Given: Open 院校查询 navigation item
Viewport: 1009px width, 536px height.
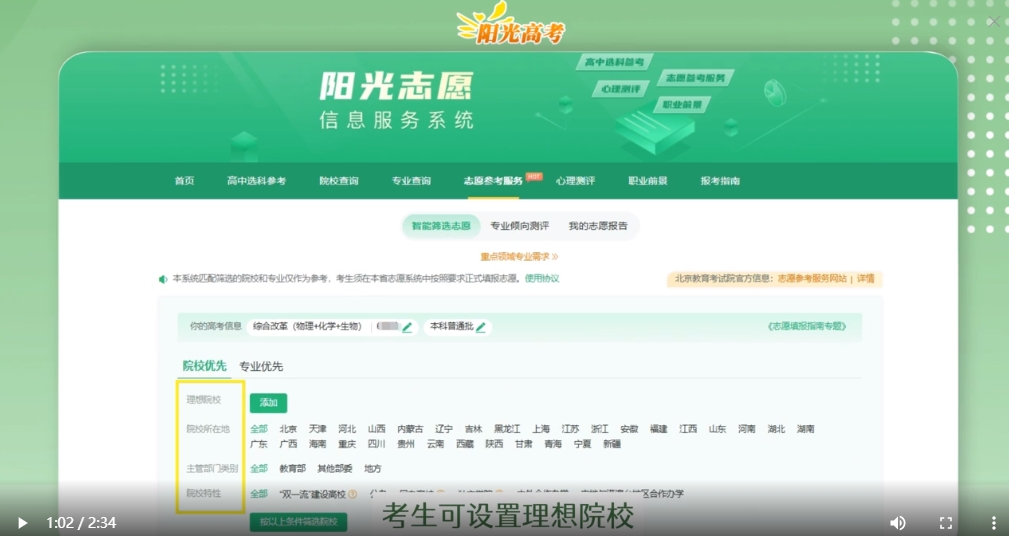Looking at the screenshot, I should coord(339,181).
